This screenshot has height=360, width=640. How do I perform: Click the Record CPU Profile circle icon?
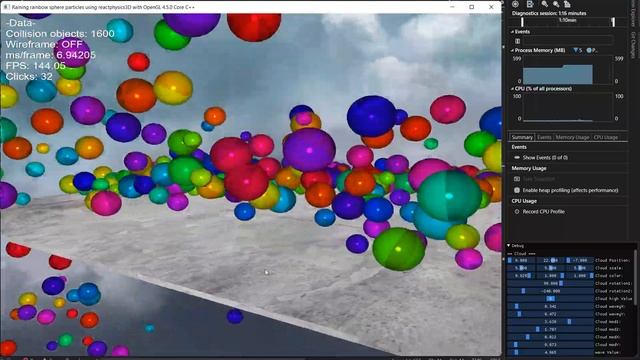tap(517, 211)
